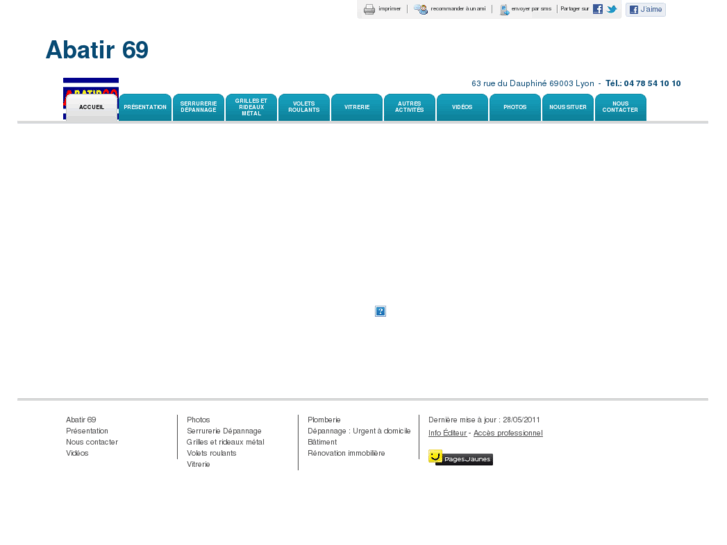
Task: Open the Présentation tab
Action: (145, 107)
